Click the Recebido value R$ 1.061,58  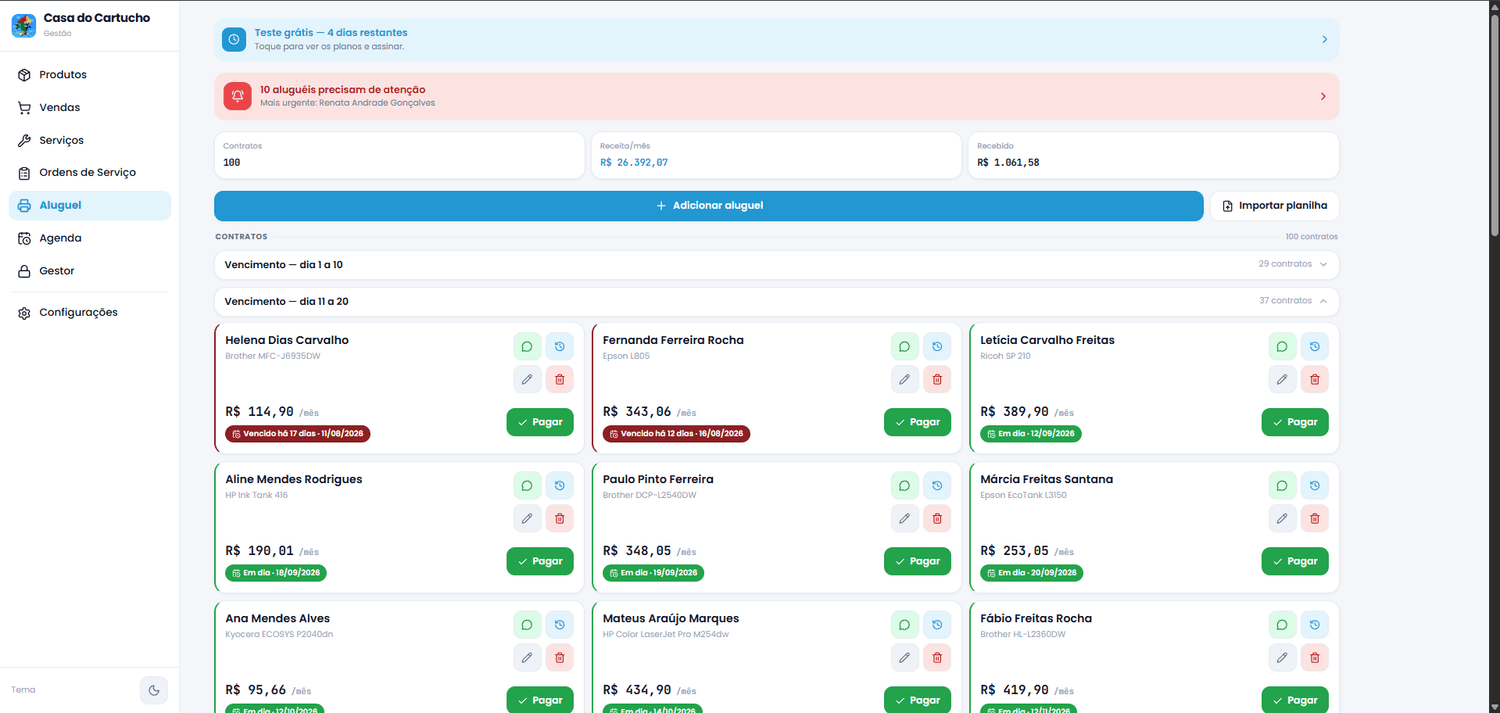point(1008,162)
